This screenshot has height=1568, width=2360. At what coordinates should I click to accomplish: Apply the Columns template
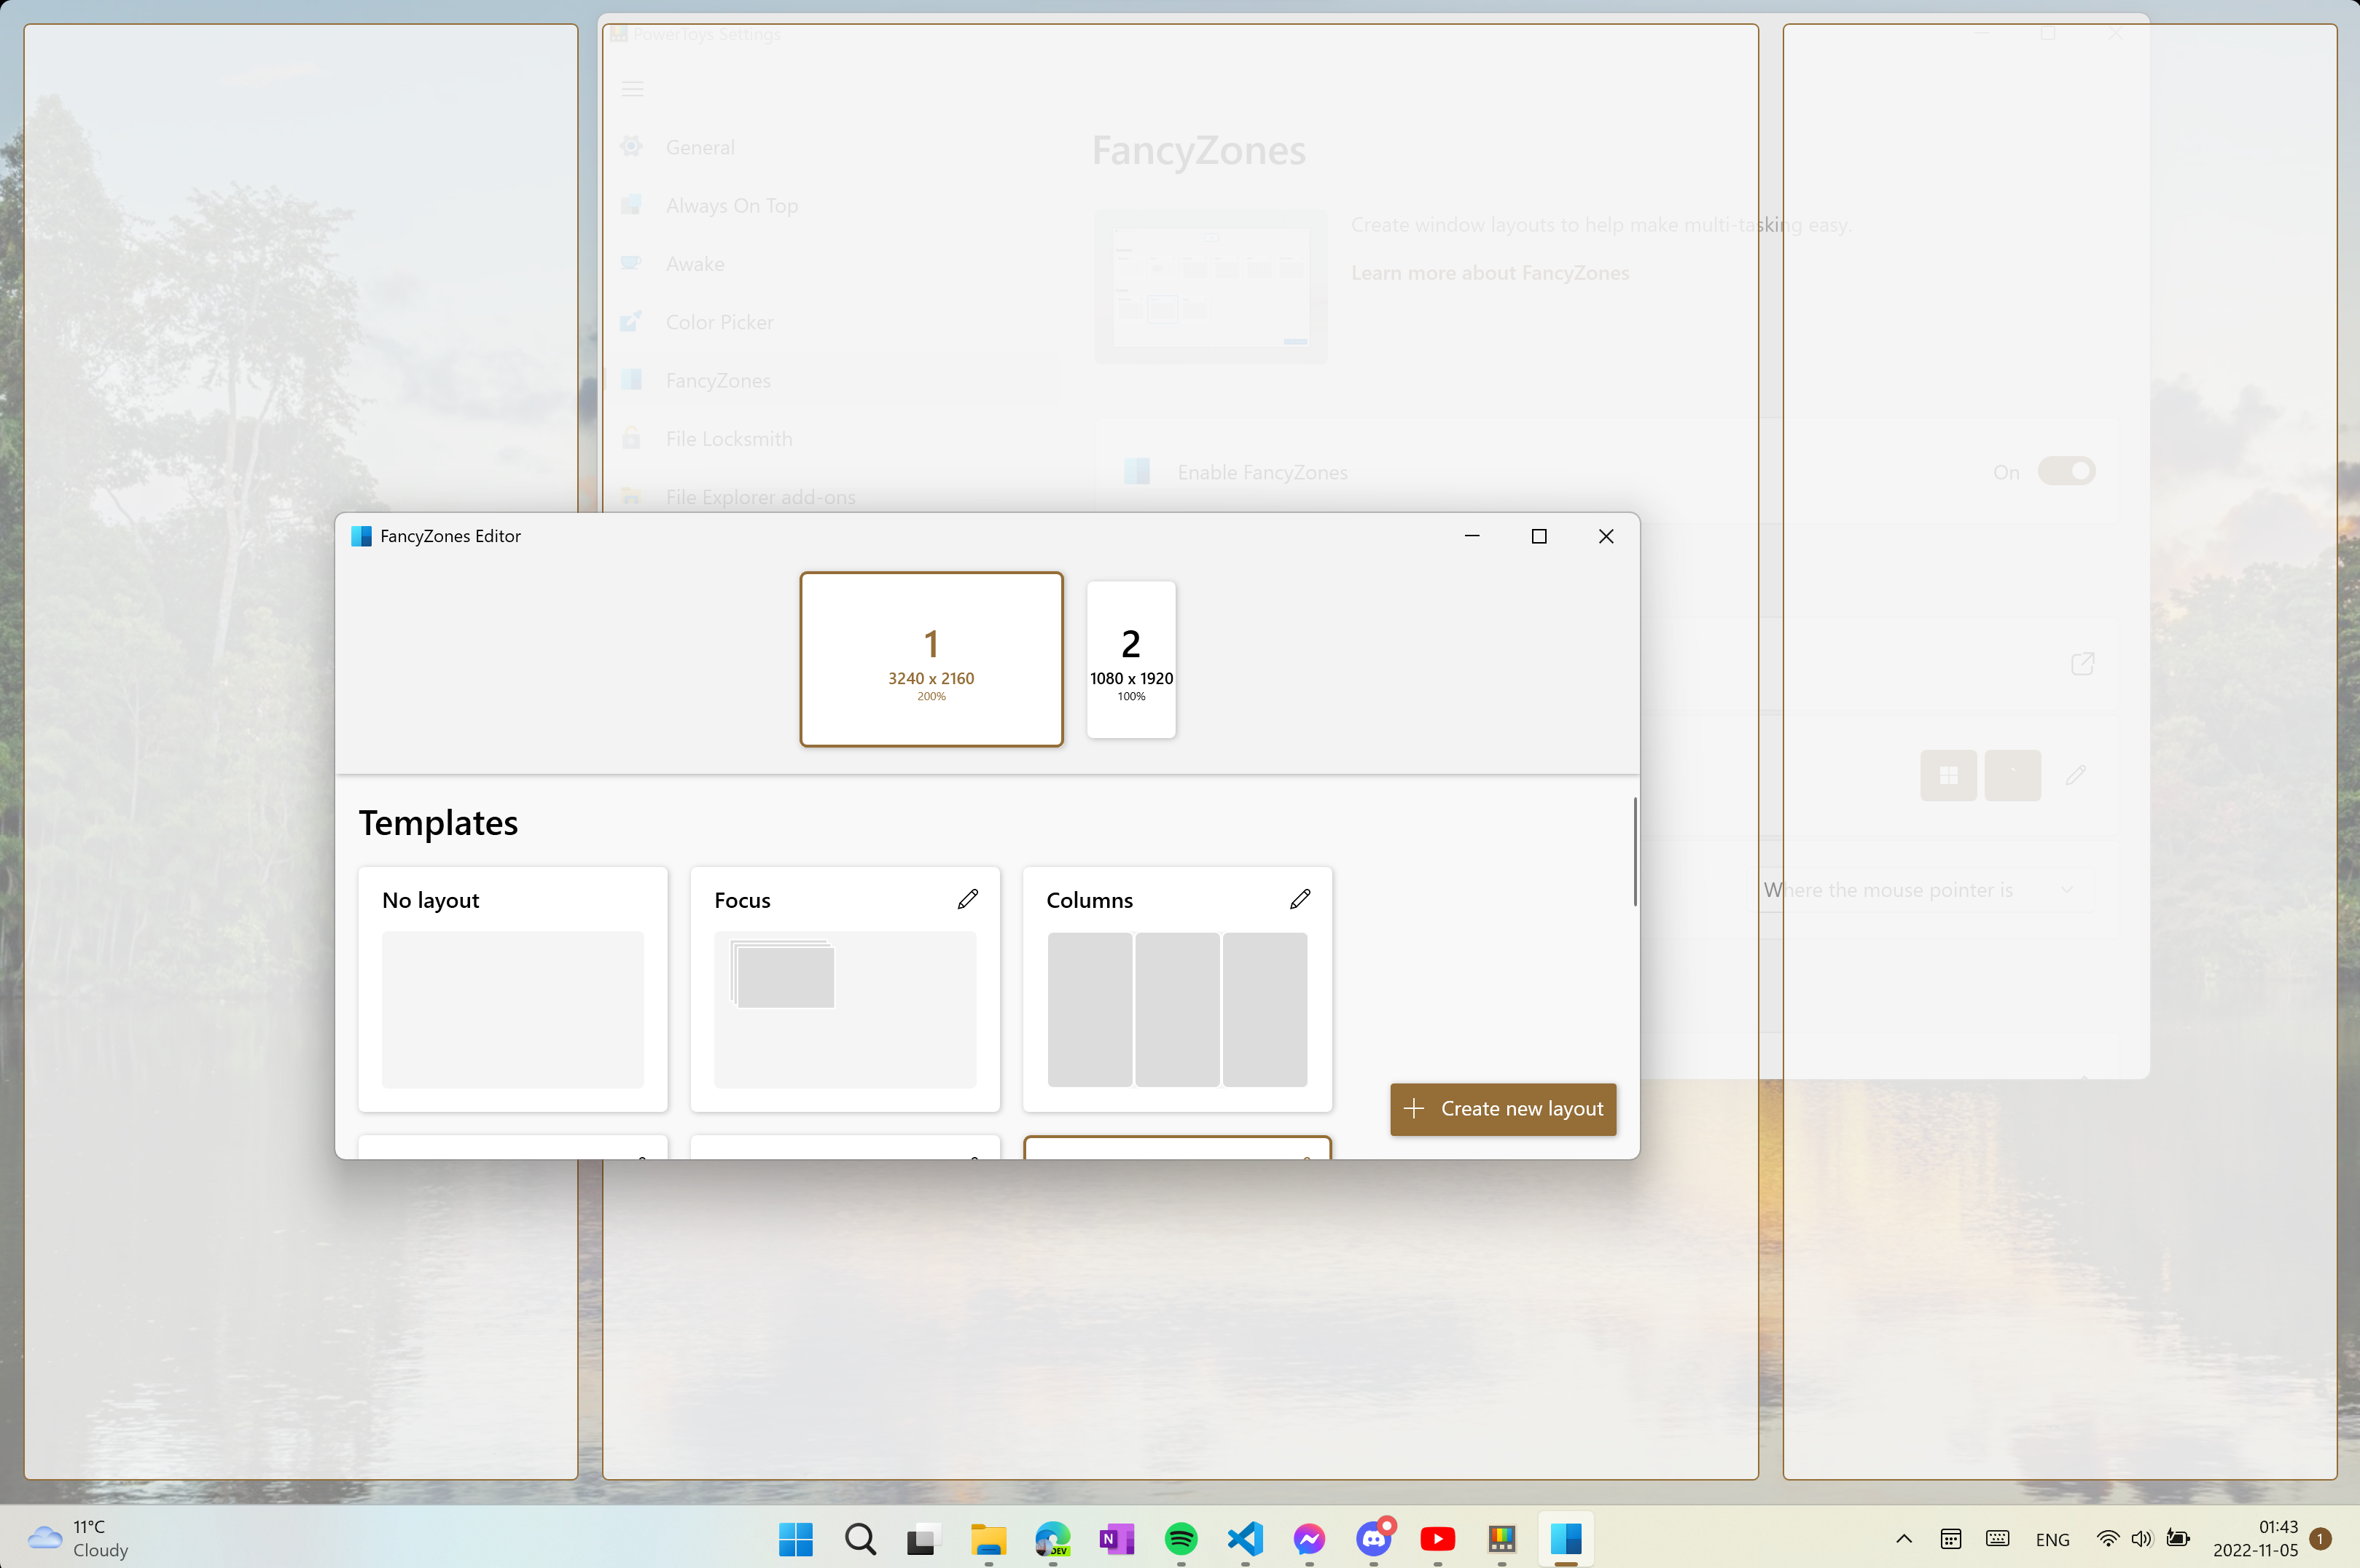pyautogui.click(x=1177, y=1009)
